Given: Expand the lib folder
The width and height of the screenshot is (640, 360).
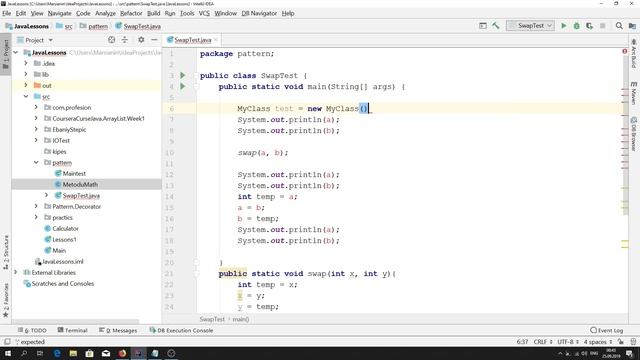Looking at the screenshot, I should point(26,75).
